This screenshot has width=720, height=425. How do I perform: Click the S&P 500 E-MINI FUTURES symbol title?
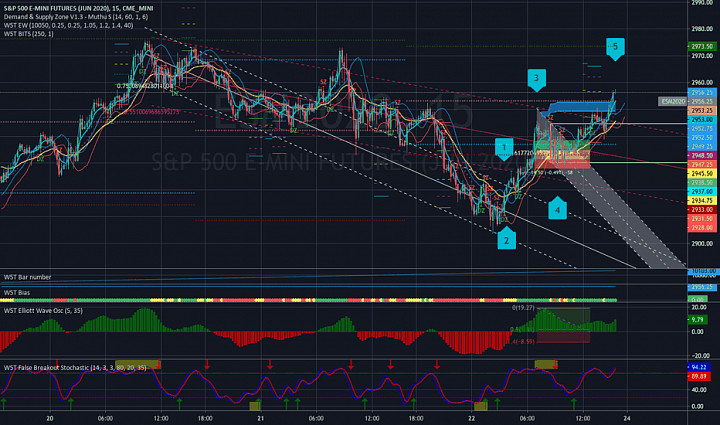coord(78,8)
